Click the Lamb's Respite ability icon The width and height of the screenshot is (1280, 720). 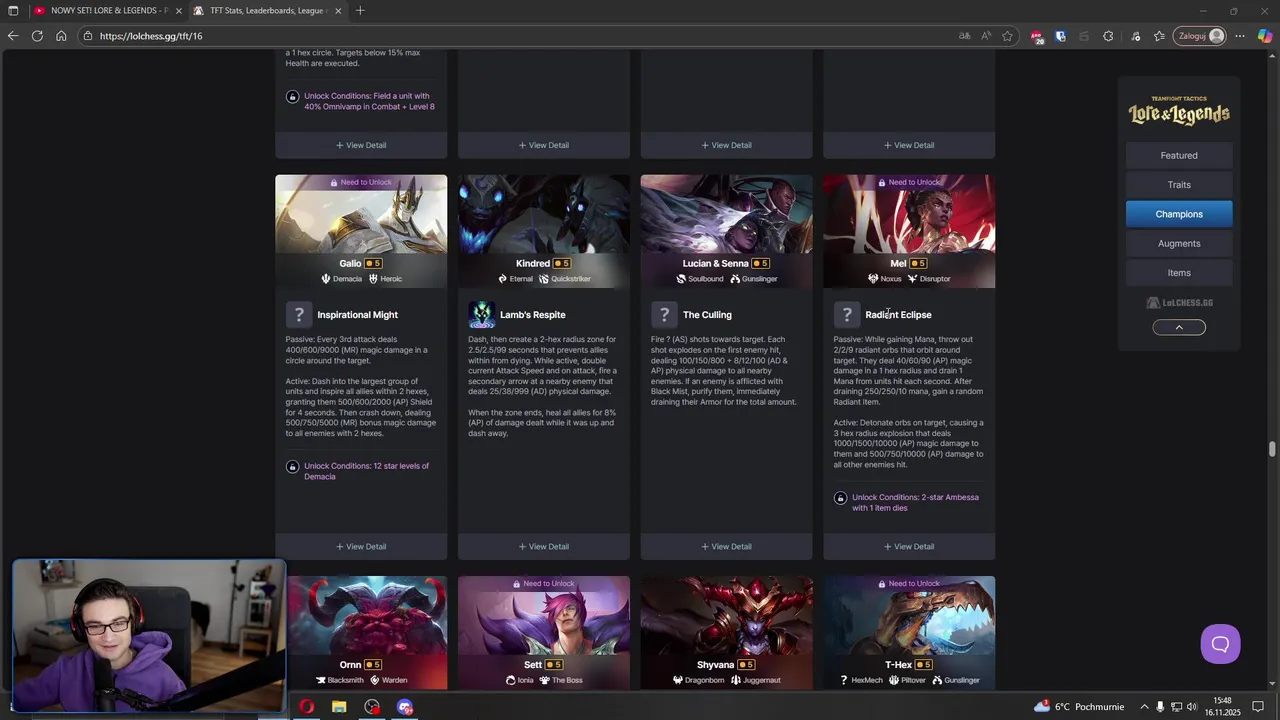coord(482,315)
